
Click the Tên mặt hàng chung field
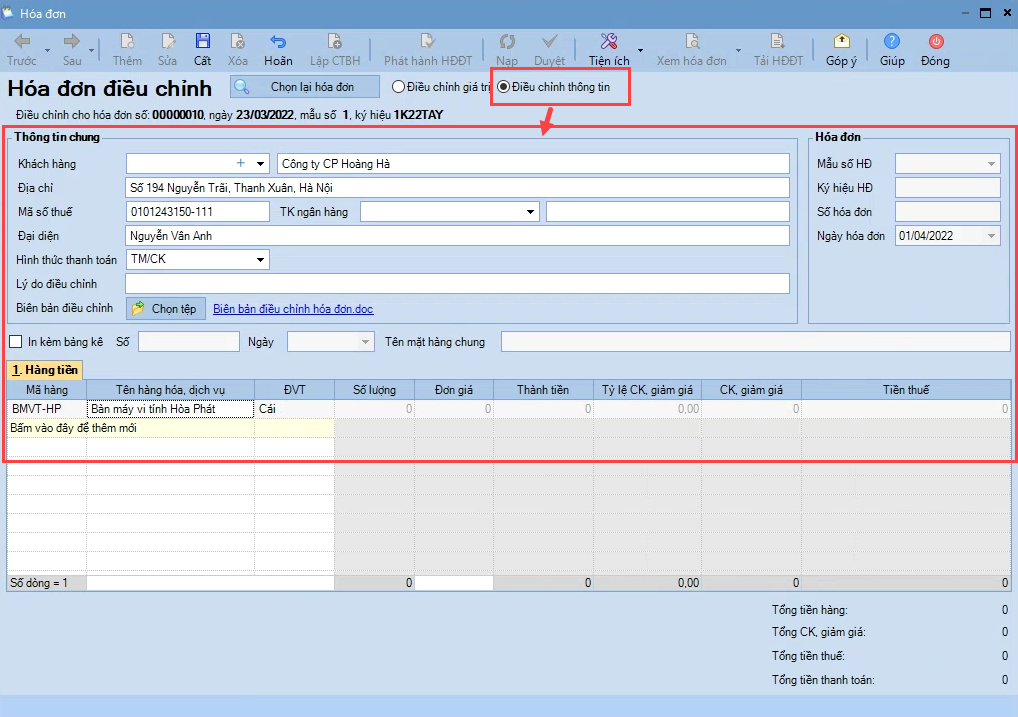(756, 342)
